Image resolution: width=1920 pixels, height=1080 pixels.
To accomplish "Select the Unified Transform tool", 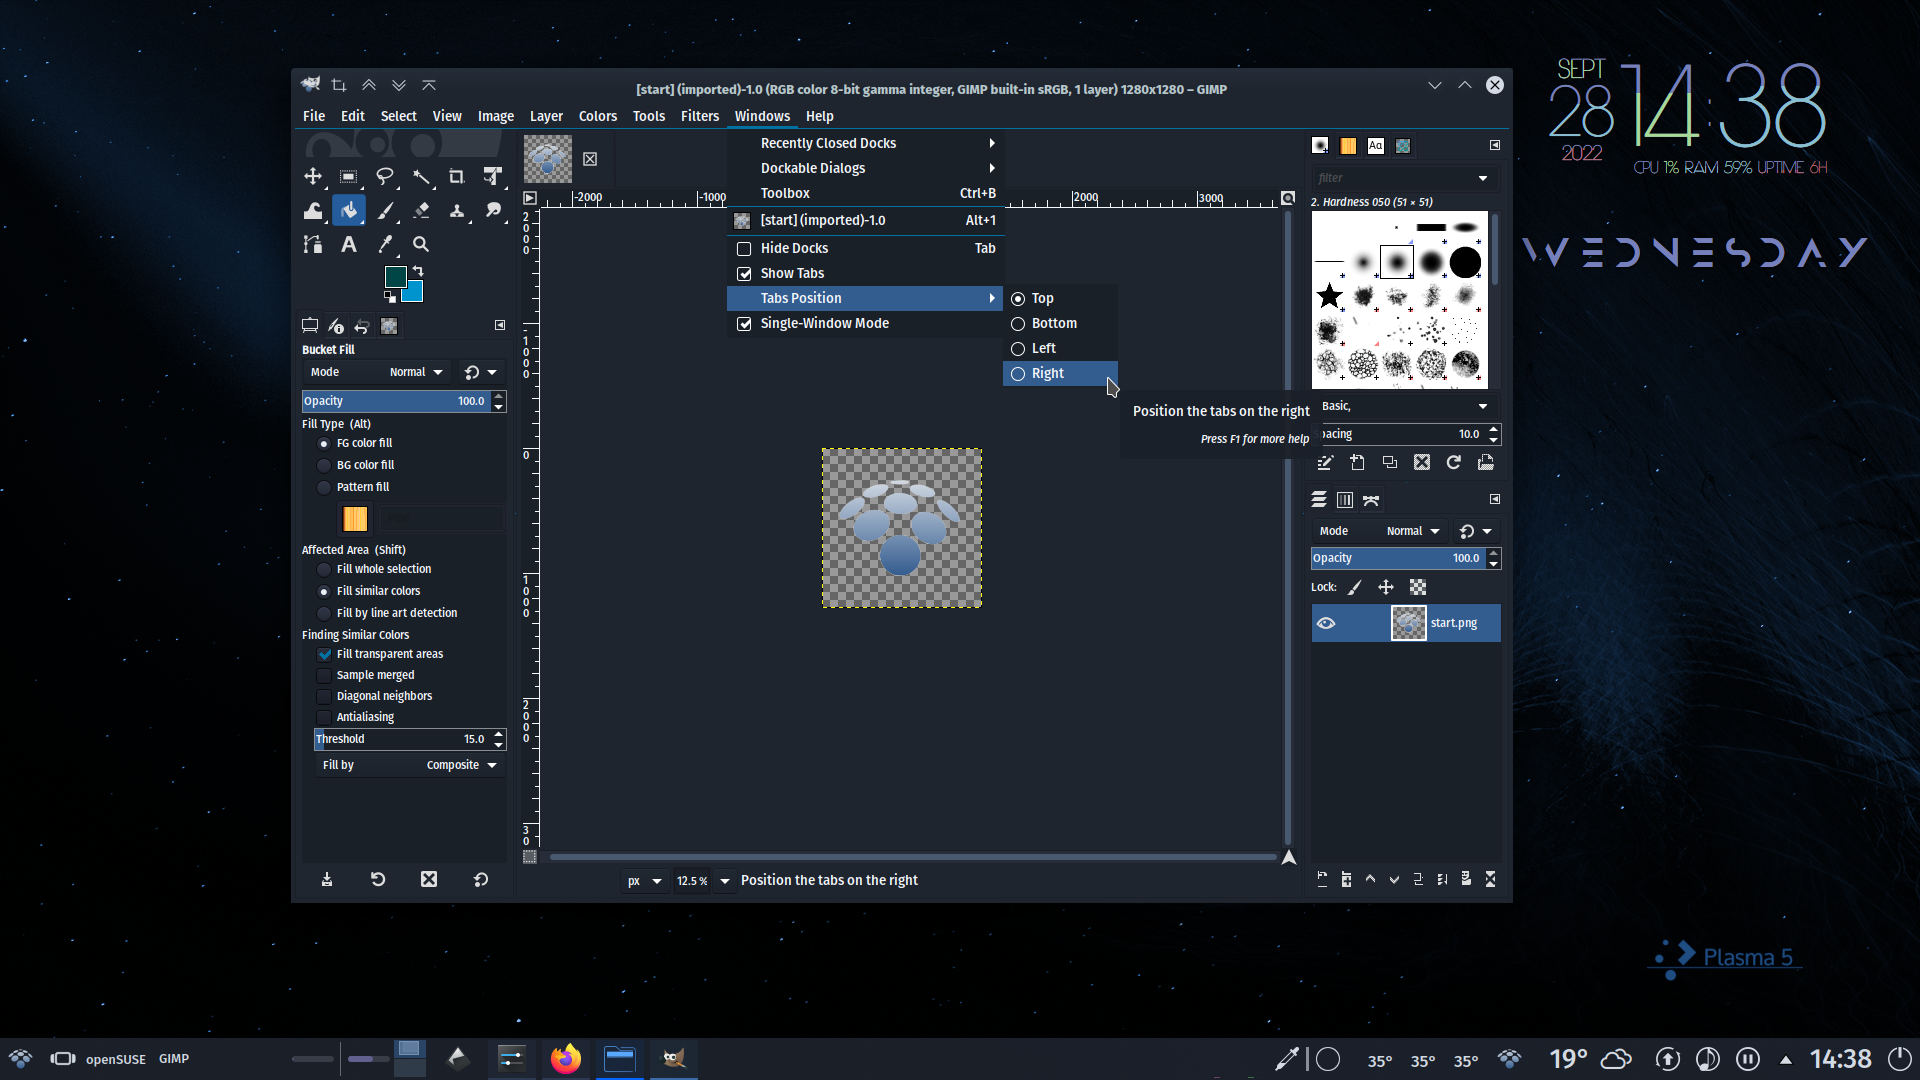I will point(493,177).
